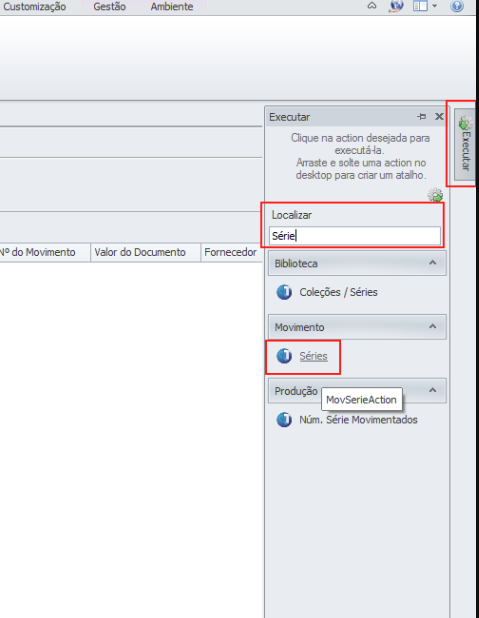The image size is (479, 618).
Task: Collapse the ribbon with the up chevron
Action: pyautogui.click(x=372, y=6)
